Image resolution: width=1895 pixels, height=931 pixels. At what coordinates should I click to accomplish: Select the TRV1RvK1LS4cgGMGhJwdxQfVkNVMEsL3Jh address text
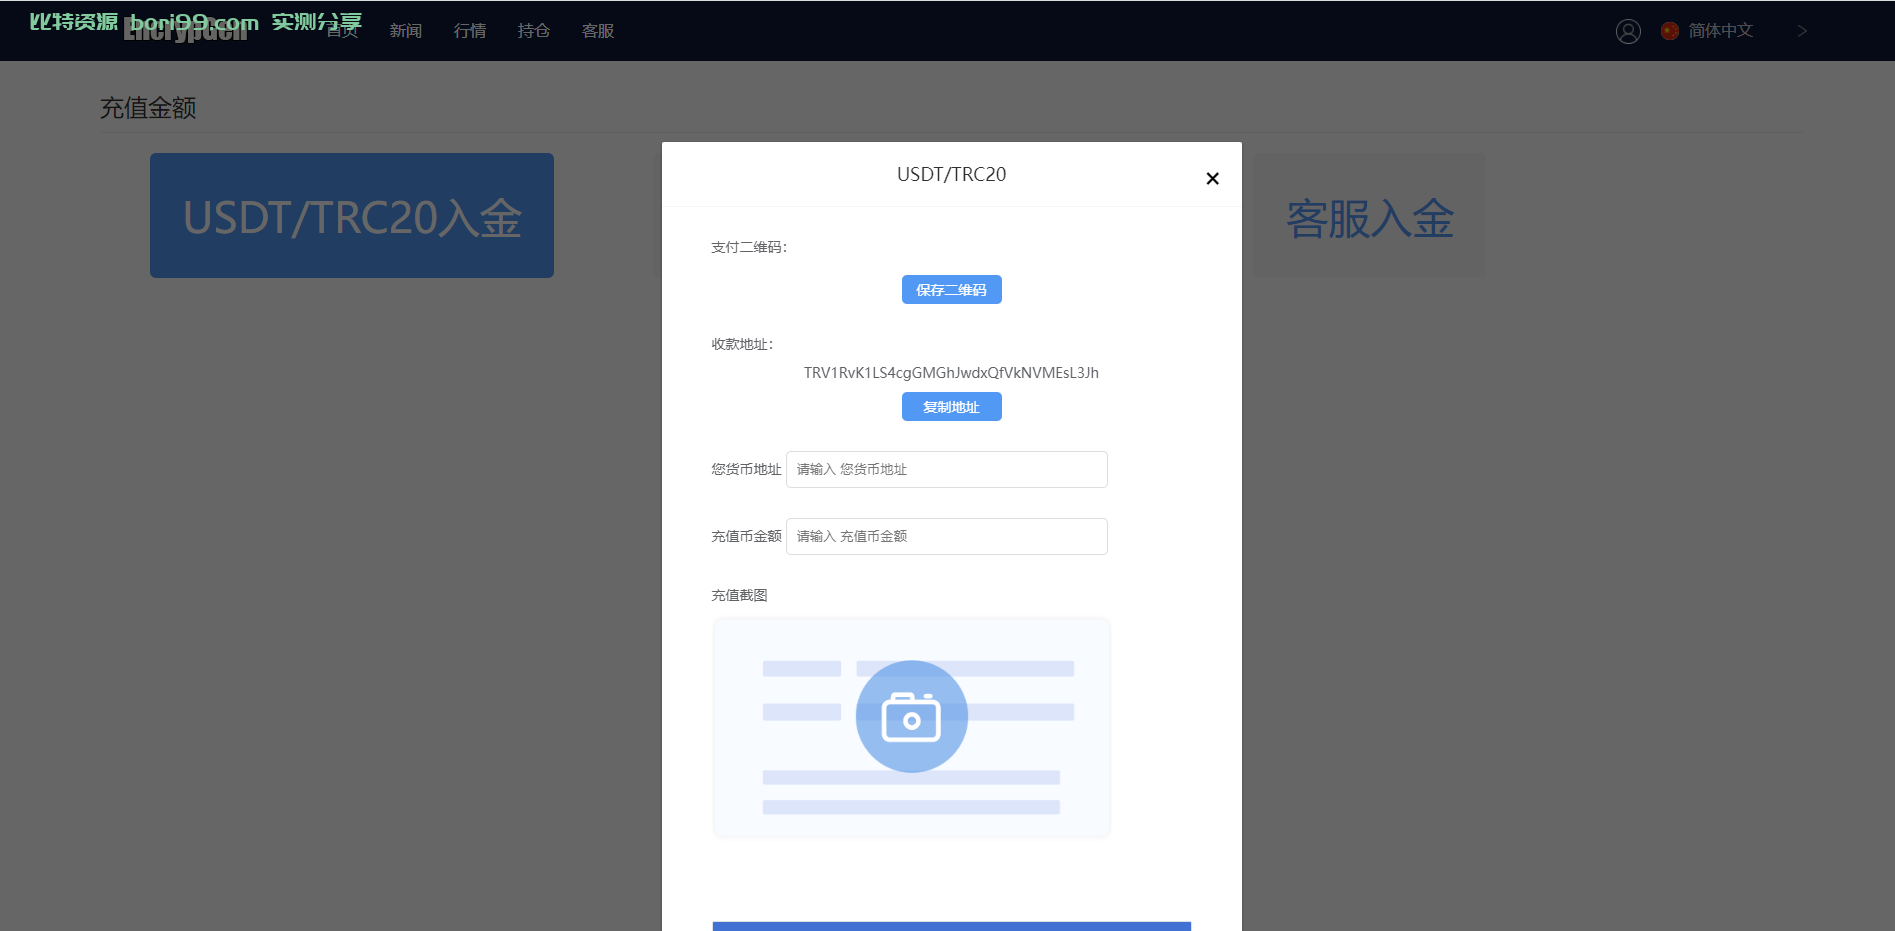tap(951, 373)
